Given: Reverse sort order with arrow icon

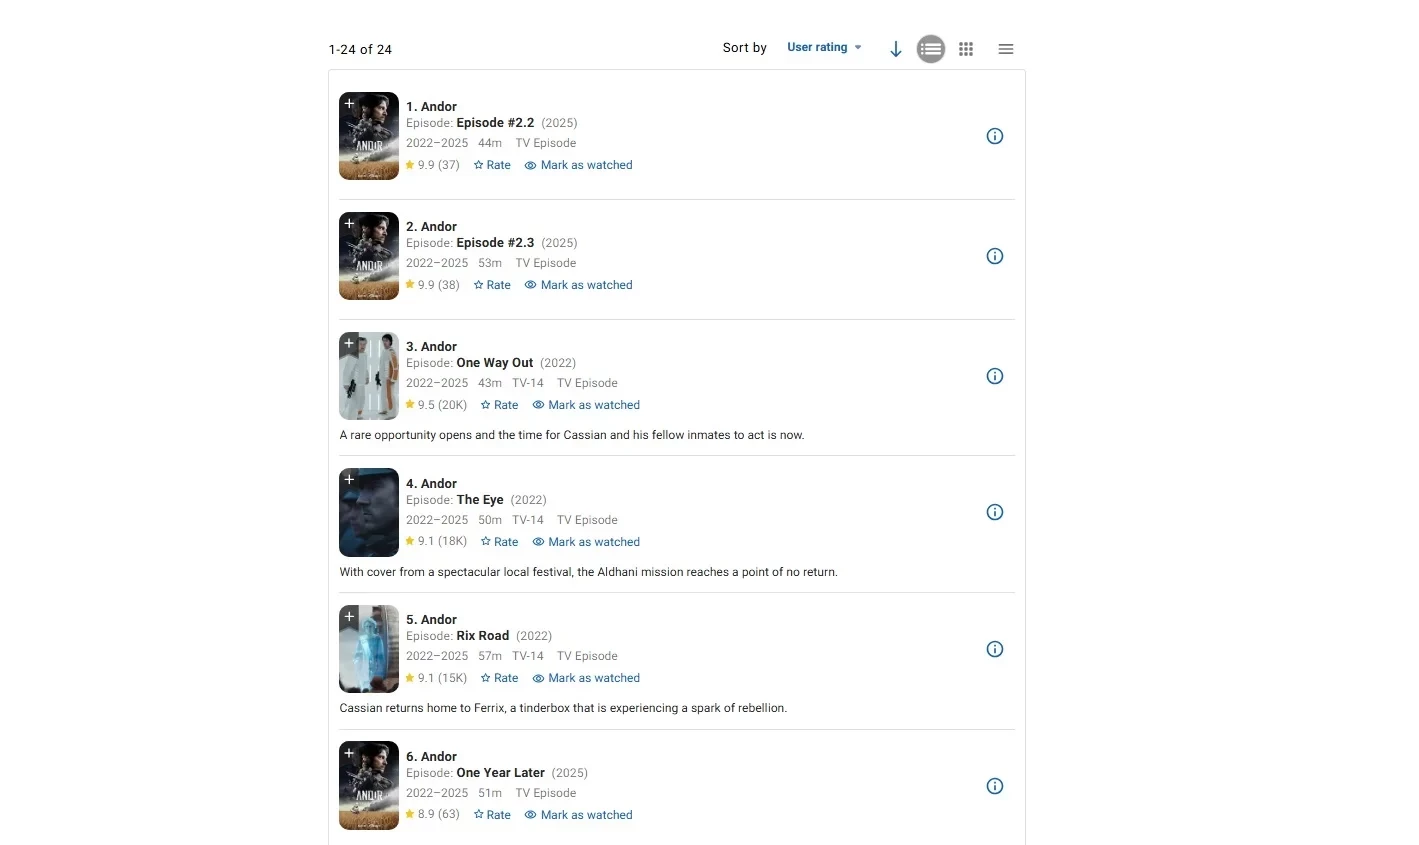Looking at the screenshot, I should point(896,49).
